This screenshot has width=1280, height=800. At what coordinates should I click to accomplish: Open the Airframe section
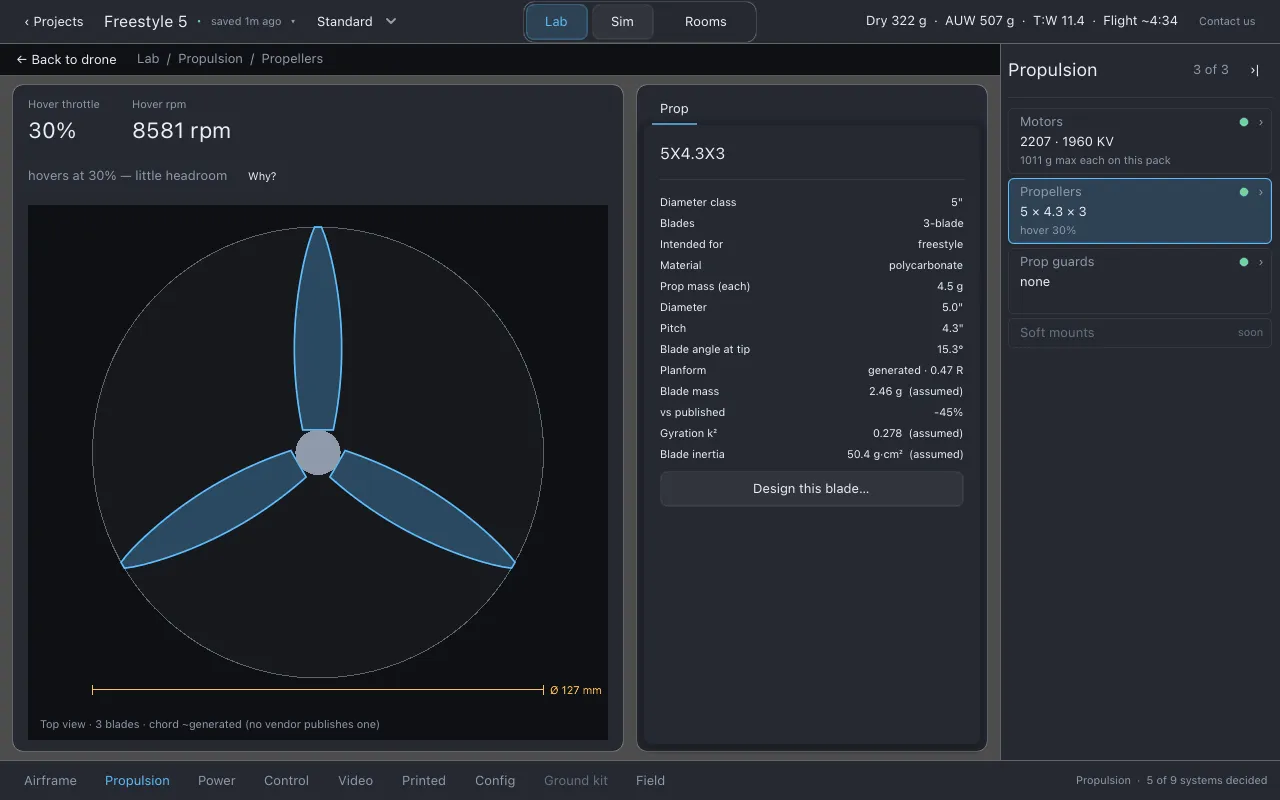50,781
